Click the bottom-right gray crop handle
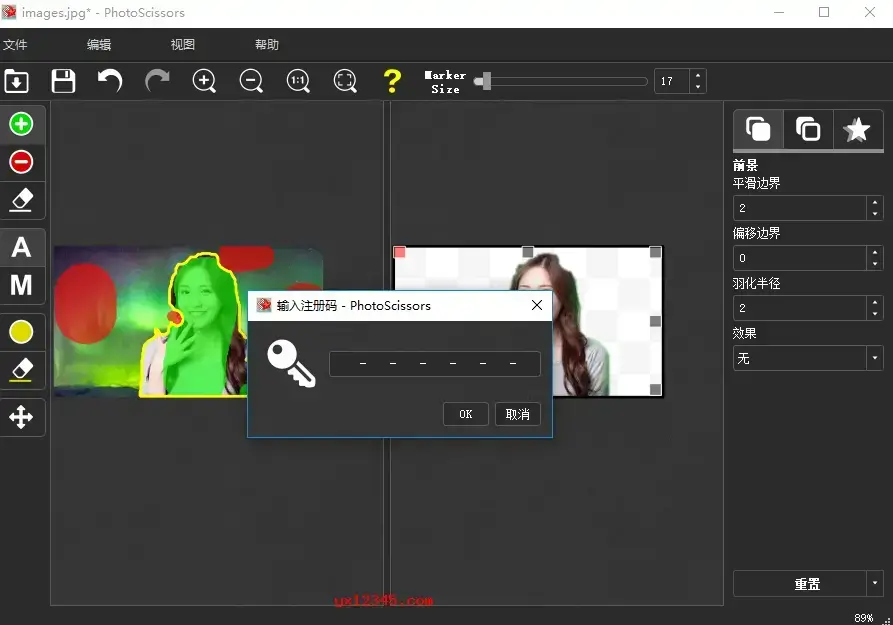Viewport: 893px width, 625px height. click(x=656, y=390)
